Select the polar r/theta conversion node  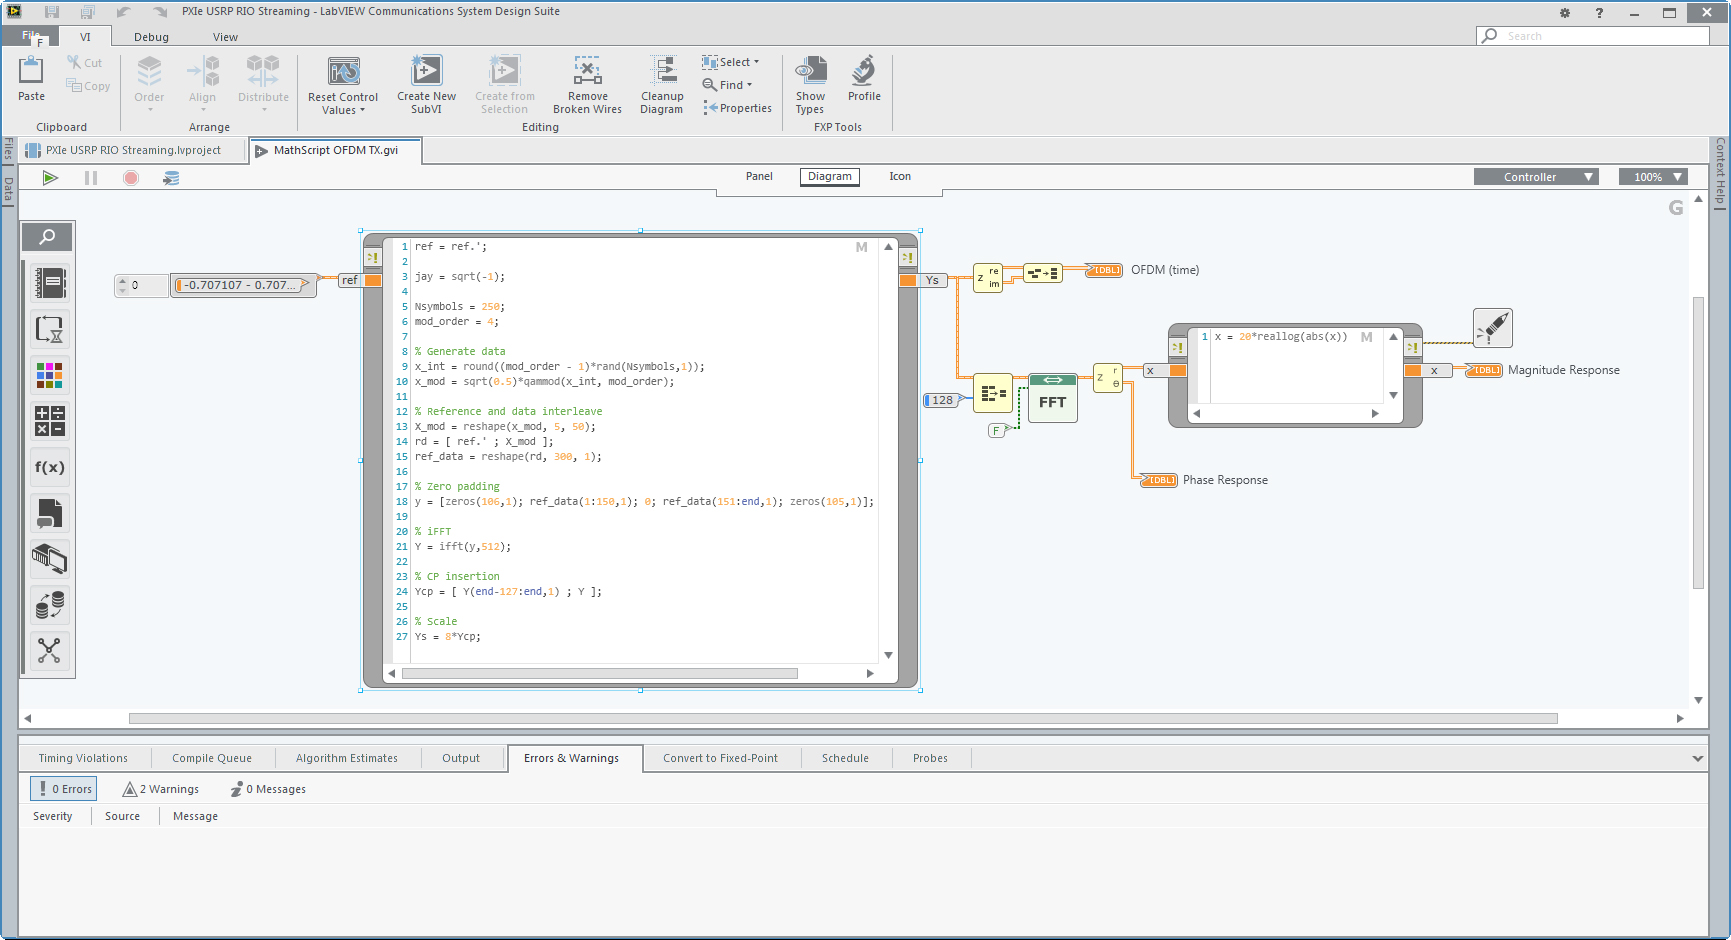pyautogui.click(x=1108, y=378)
